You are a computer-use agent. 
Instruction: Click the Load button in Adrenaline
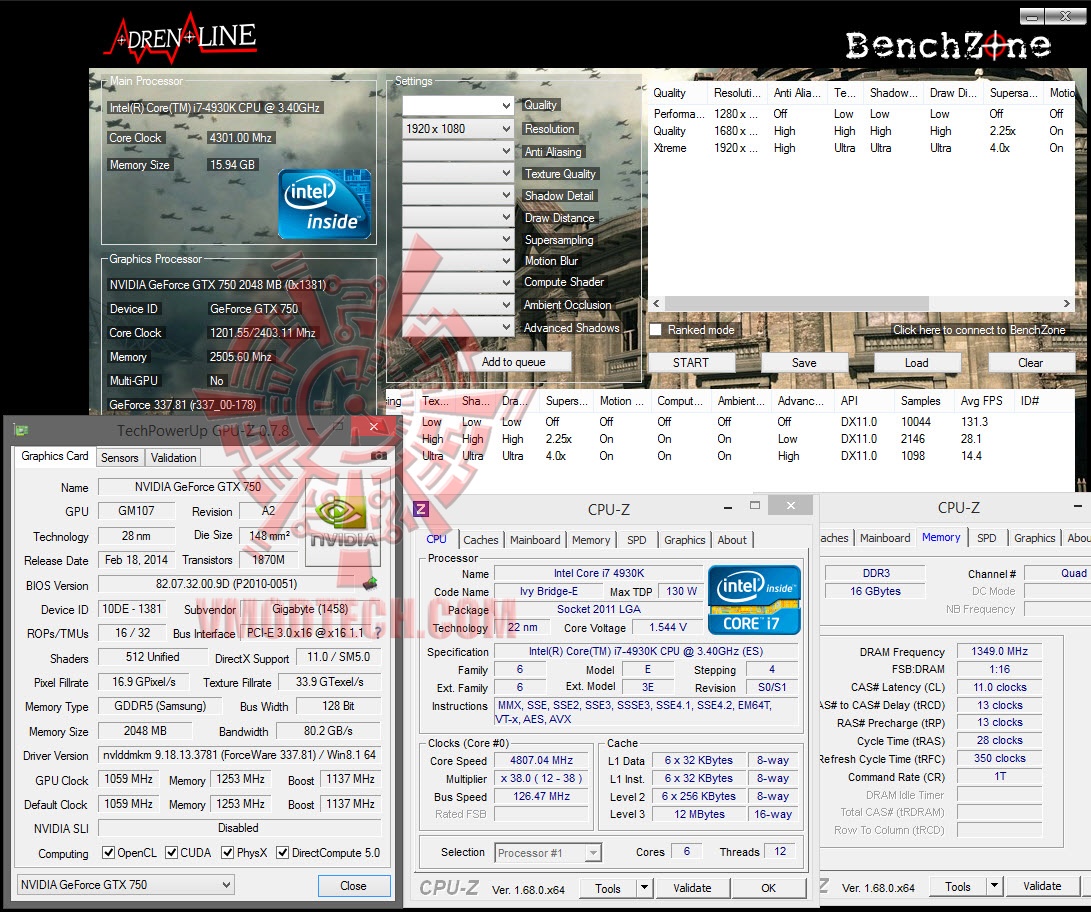917,362
